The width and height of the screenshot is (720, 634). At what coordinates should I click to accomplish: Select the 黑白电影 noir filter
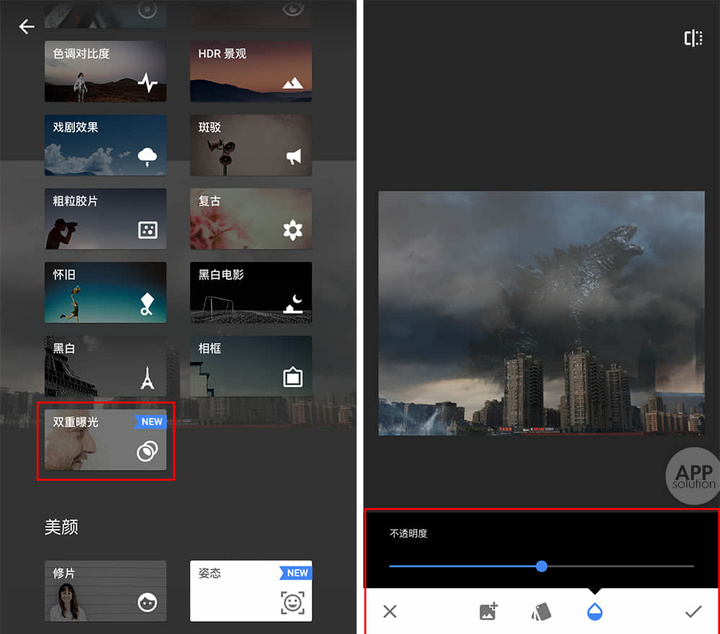250,292
